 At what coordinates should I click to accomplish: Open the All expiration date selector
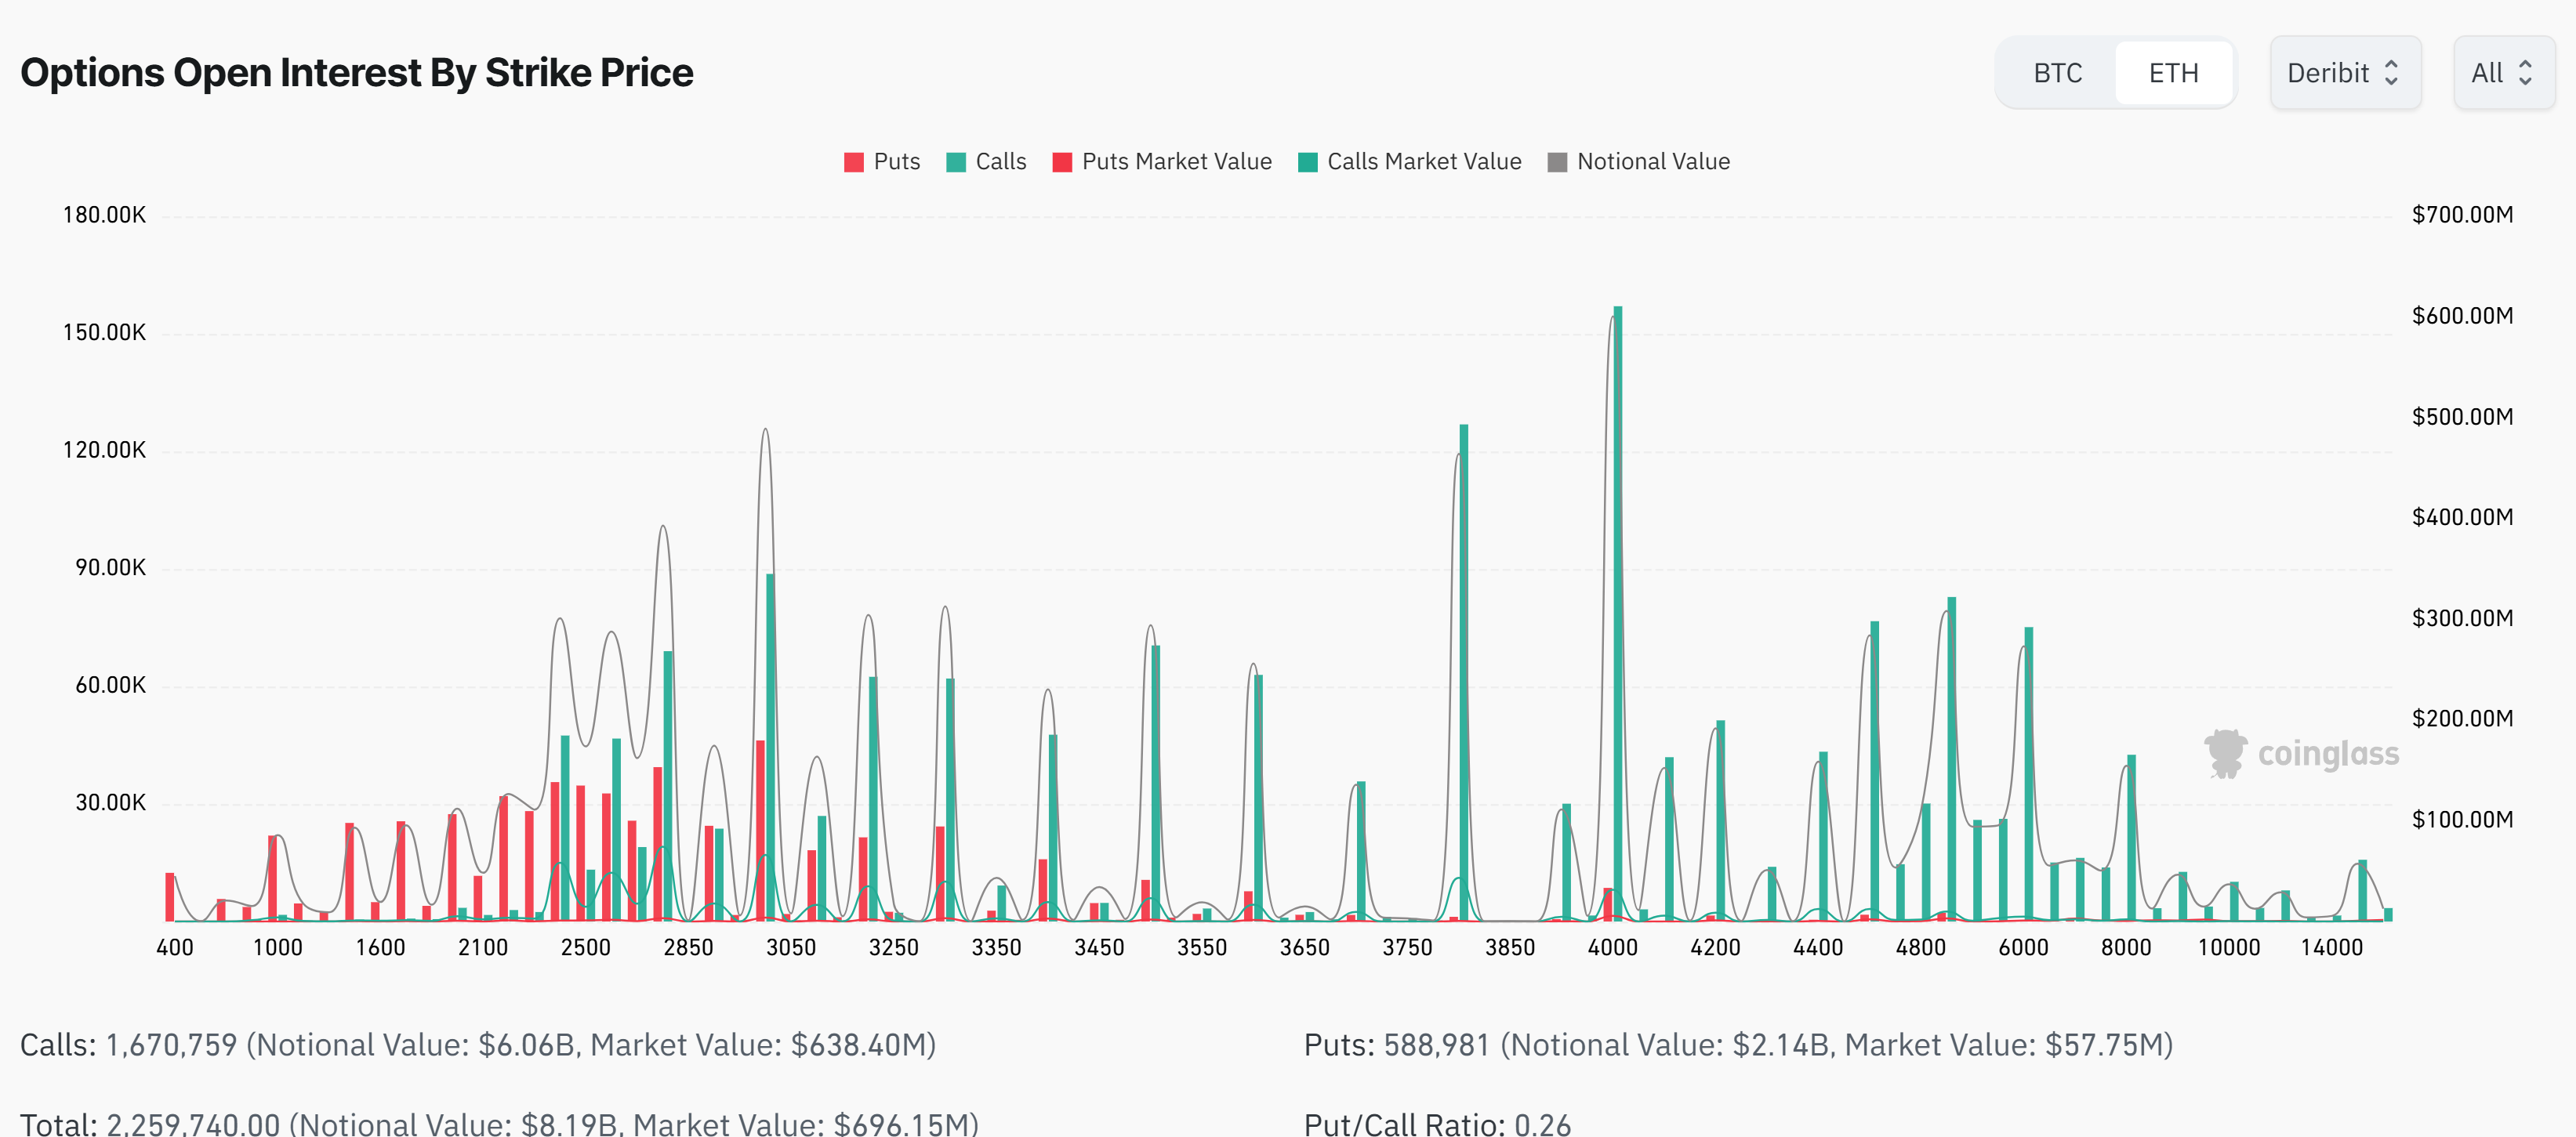[x=2503, y=72]
